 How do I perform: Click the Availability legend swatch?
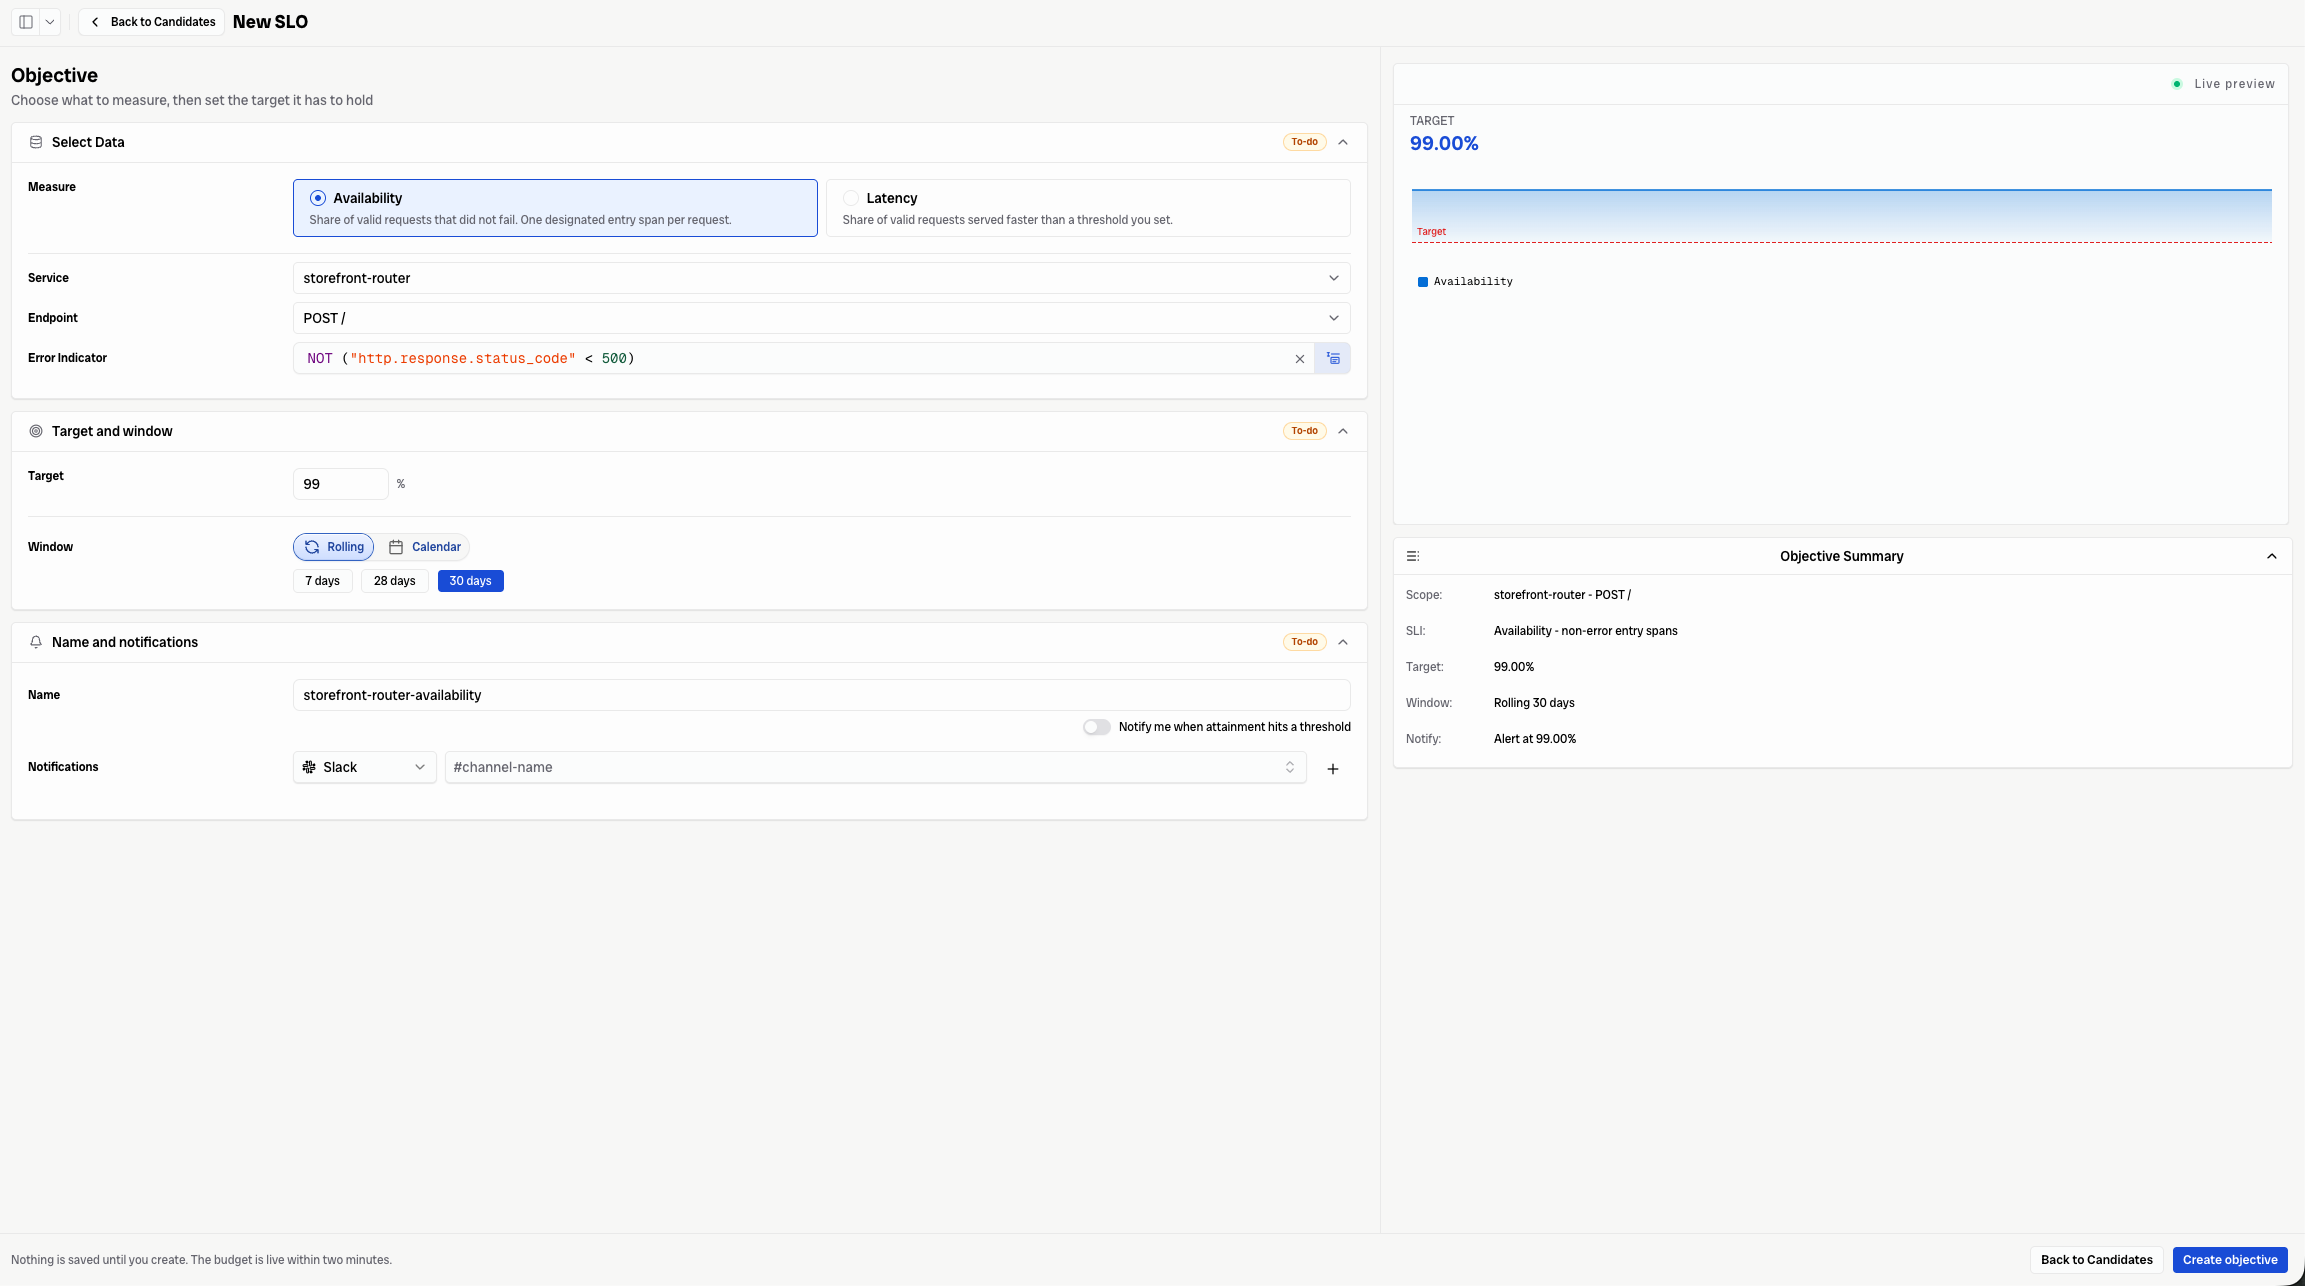(1423, 282)
